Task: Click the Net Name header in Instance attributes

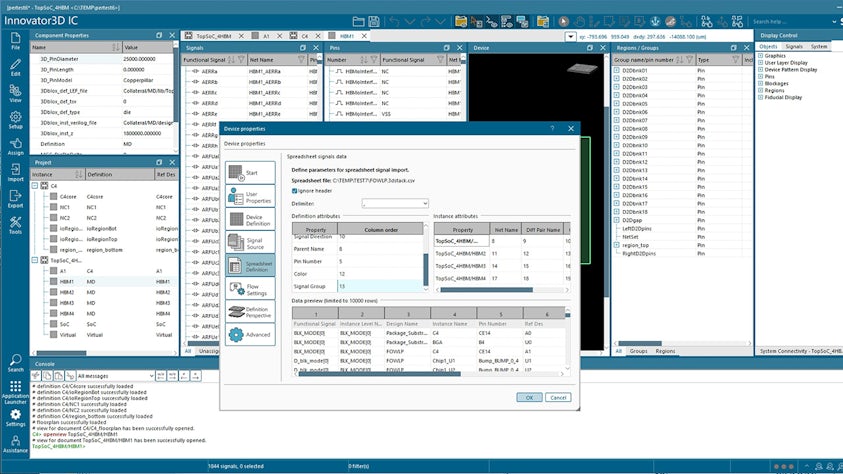Action: click(506, 229)
